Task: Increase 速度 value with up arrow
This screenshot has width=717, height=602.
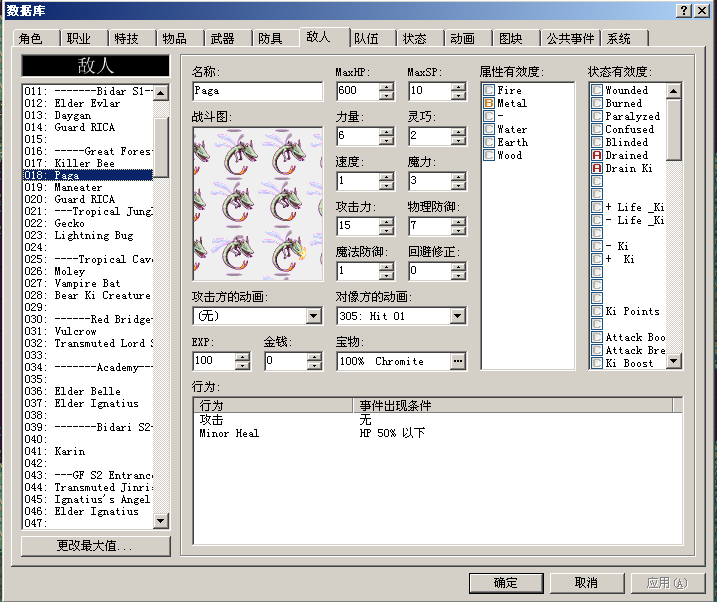Action: tap(386, 177)
